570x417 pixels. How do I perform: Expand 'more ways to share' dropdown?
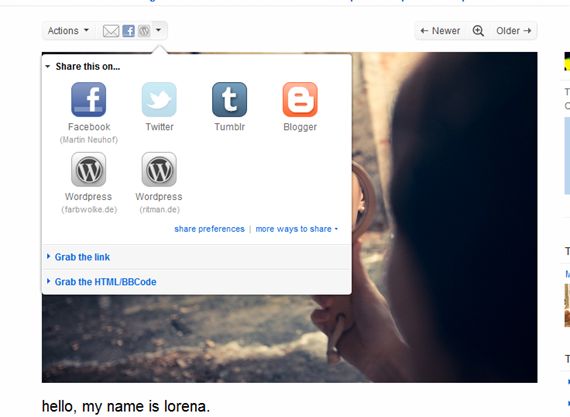pos(297,229)
